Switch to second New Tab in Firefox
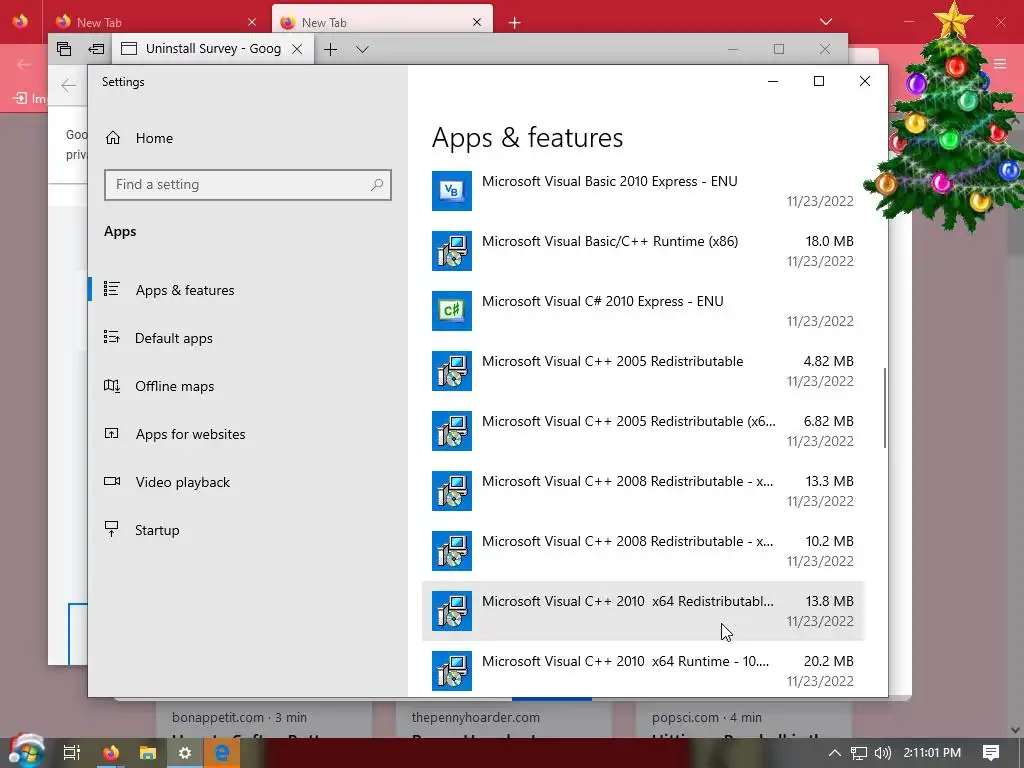This screenshot has height=768, width=1024. (x=382, y=22)
